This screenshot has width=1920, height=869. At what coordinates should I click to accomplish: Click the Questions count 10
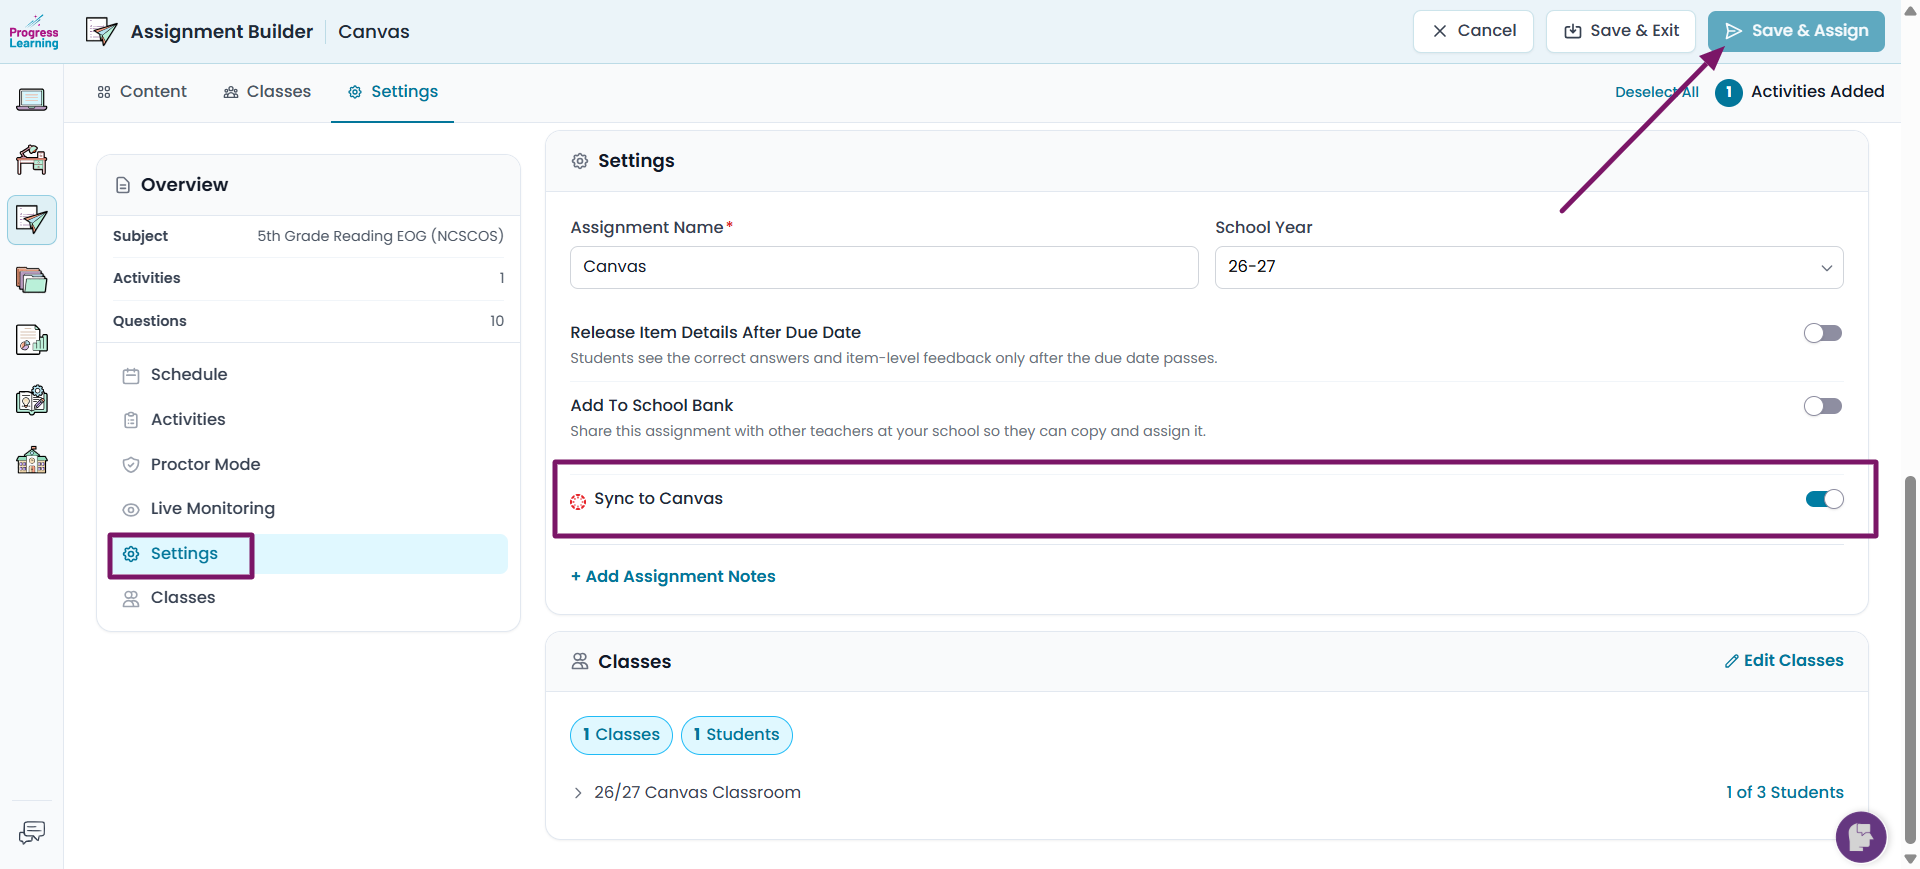point(497,322)
